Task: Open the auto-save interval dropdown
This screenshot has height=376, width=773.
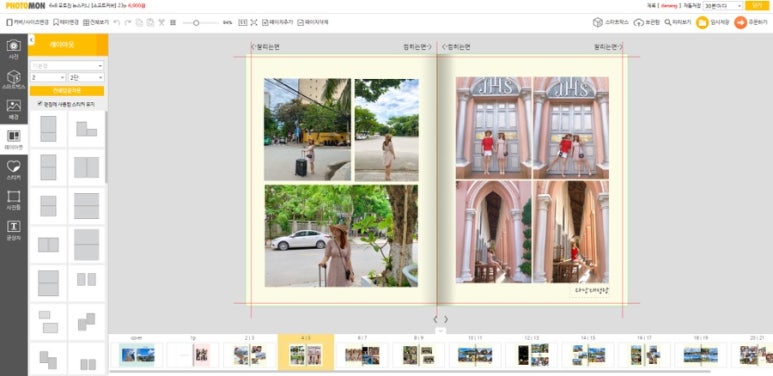Action: (x=723, y=6)
